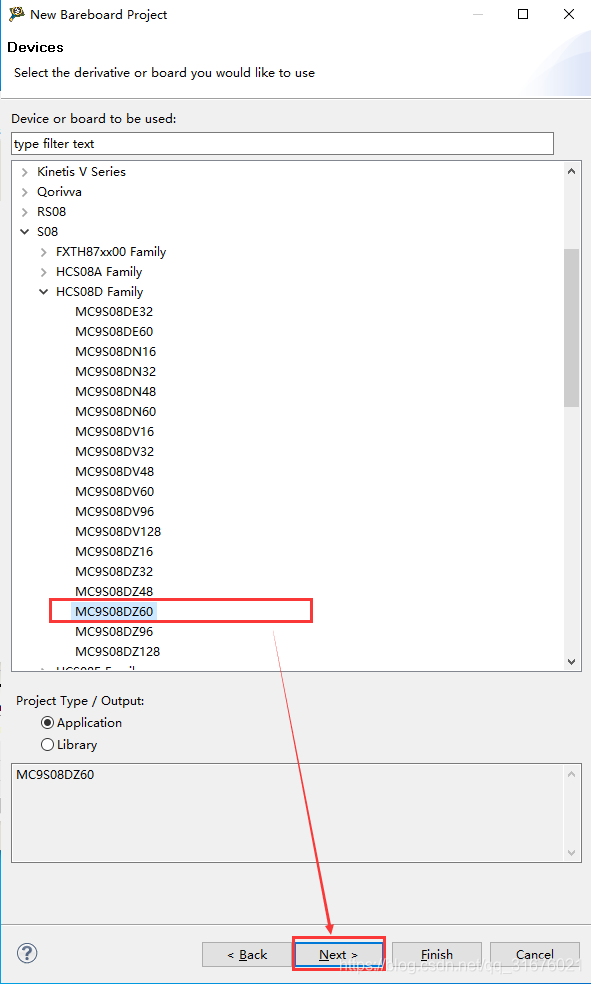Select the Library project type radio button

pyautogui.click(x=47, y=745)
